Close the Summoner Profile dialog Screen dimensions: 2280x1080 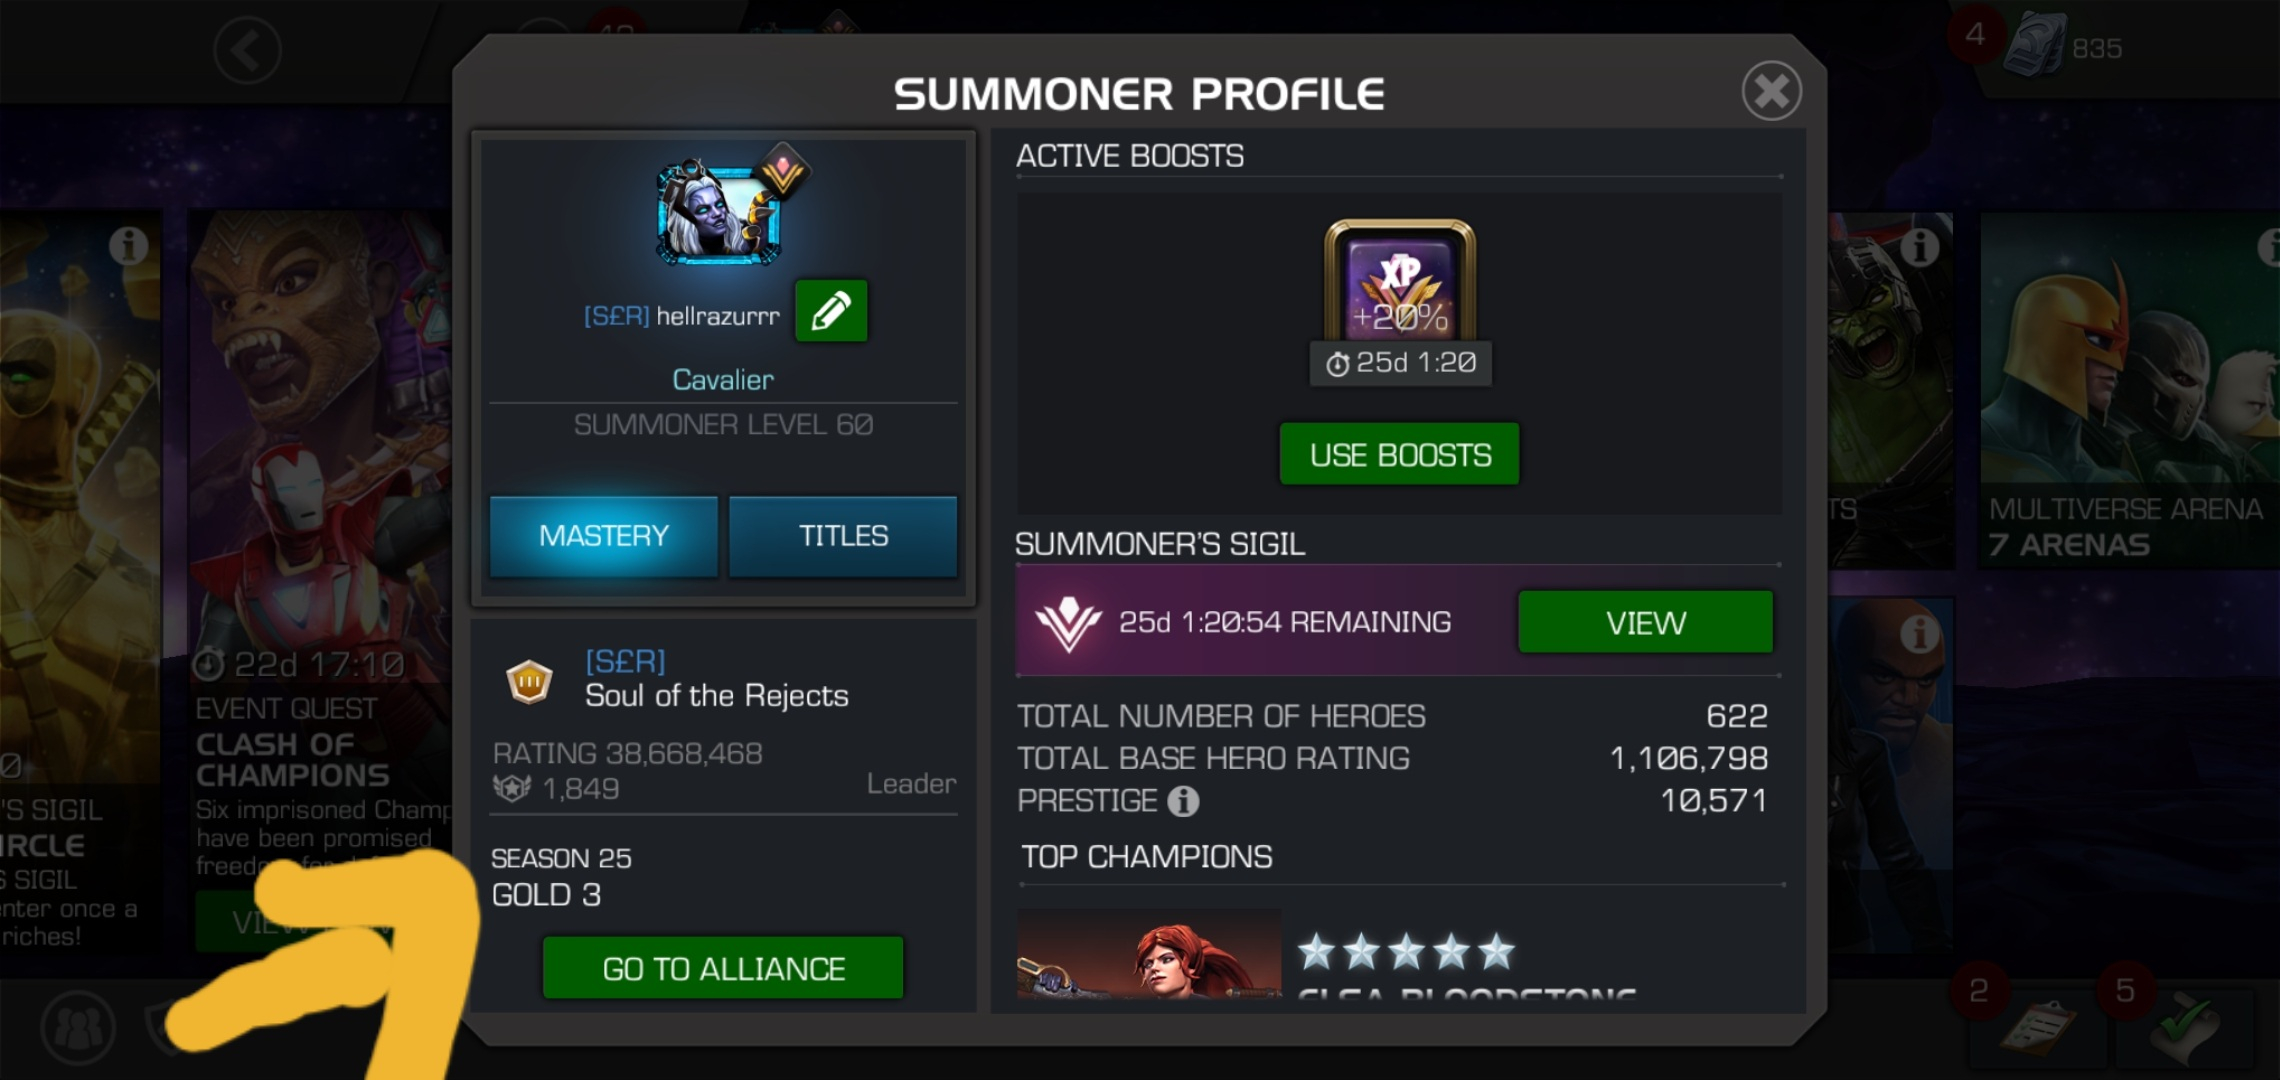(x=1771, y=91)
